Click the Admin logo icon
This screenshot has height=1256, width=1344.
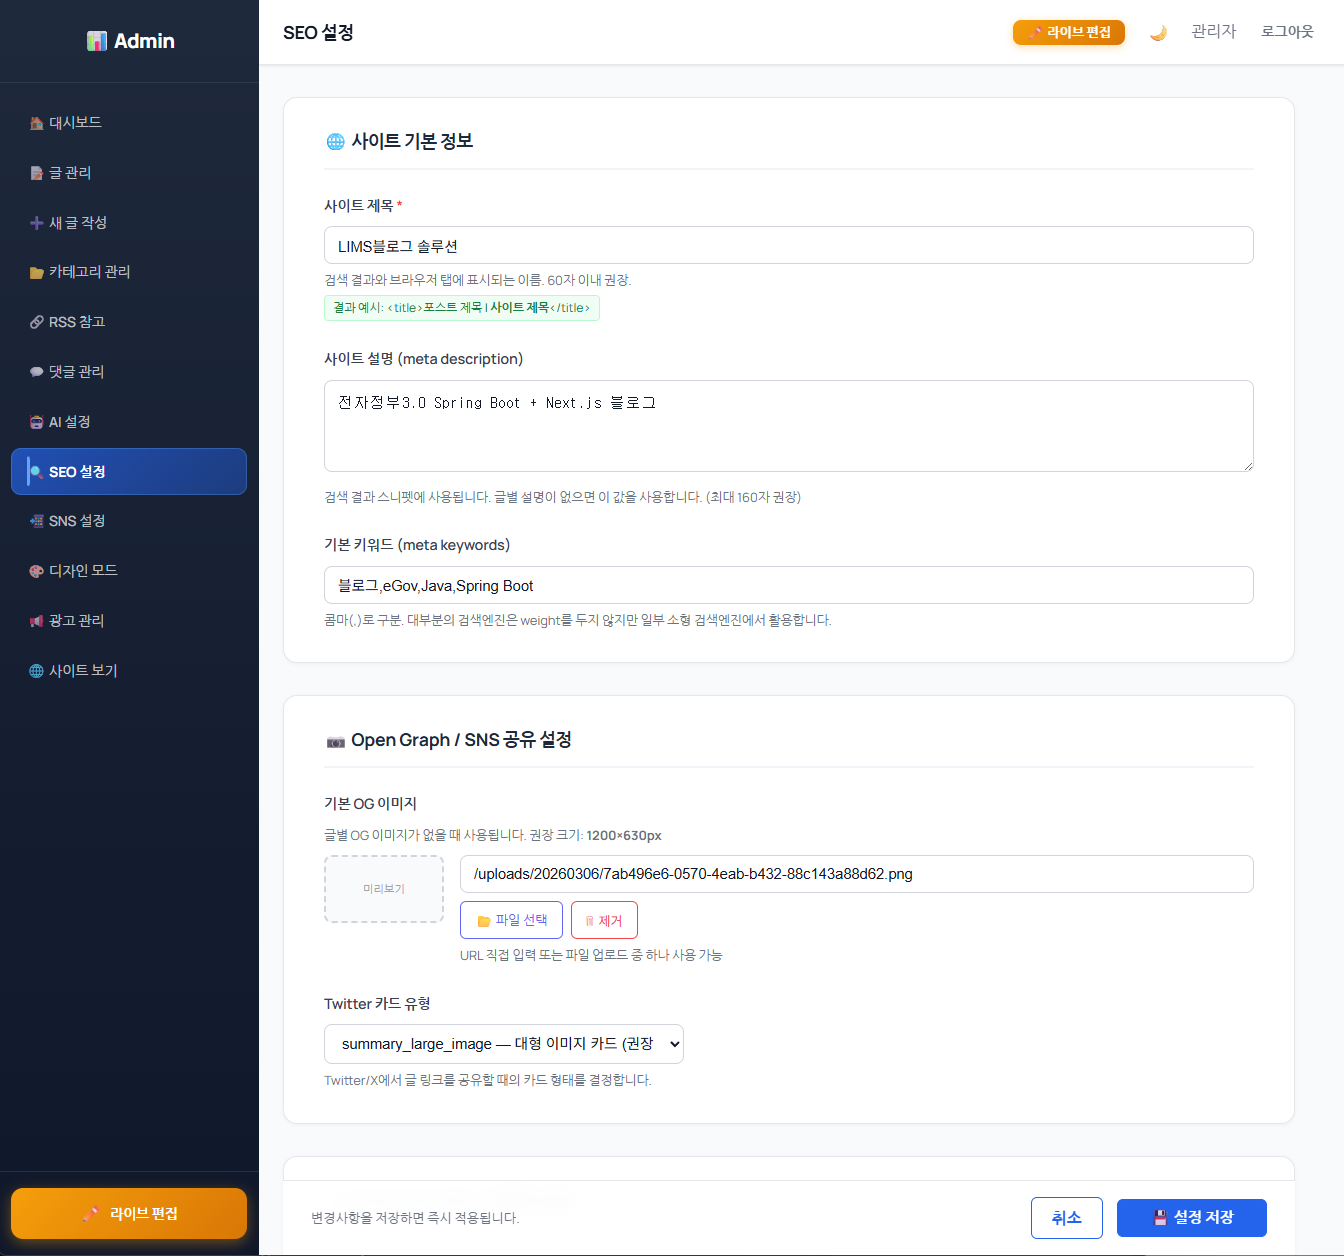(x=97, y=41)
